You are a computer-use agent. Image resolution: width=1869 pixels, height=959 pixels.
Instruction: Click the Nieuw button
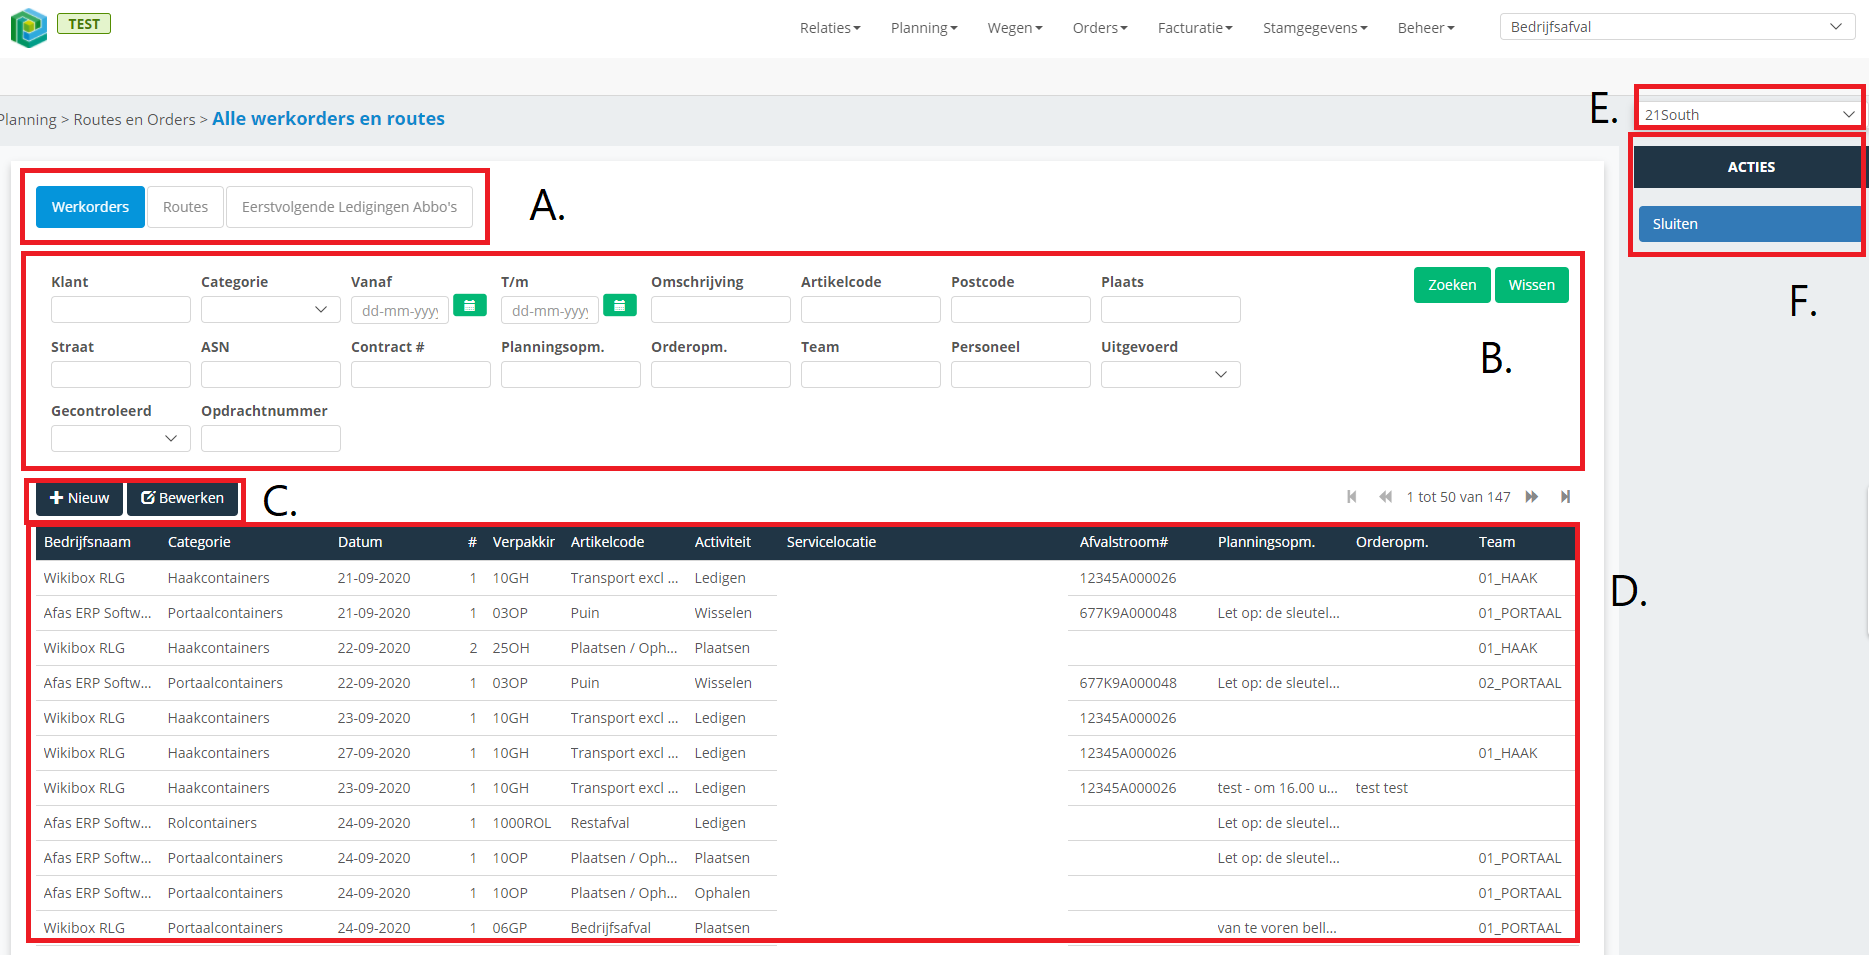[x=79, y=498]
